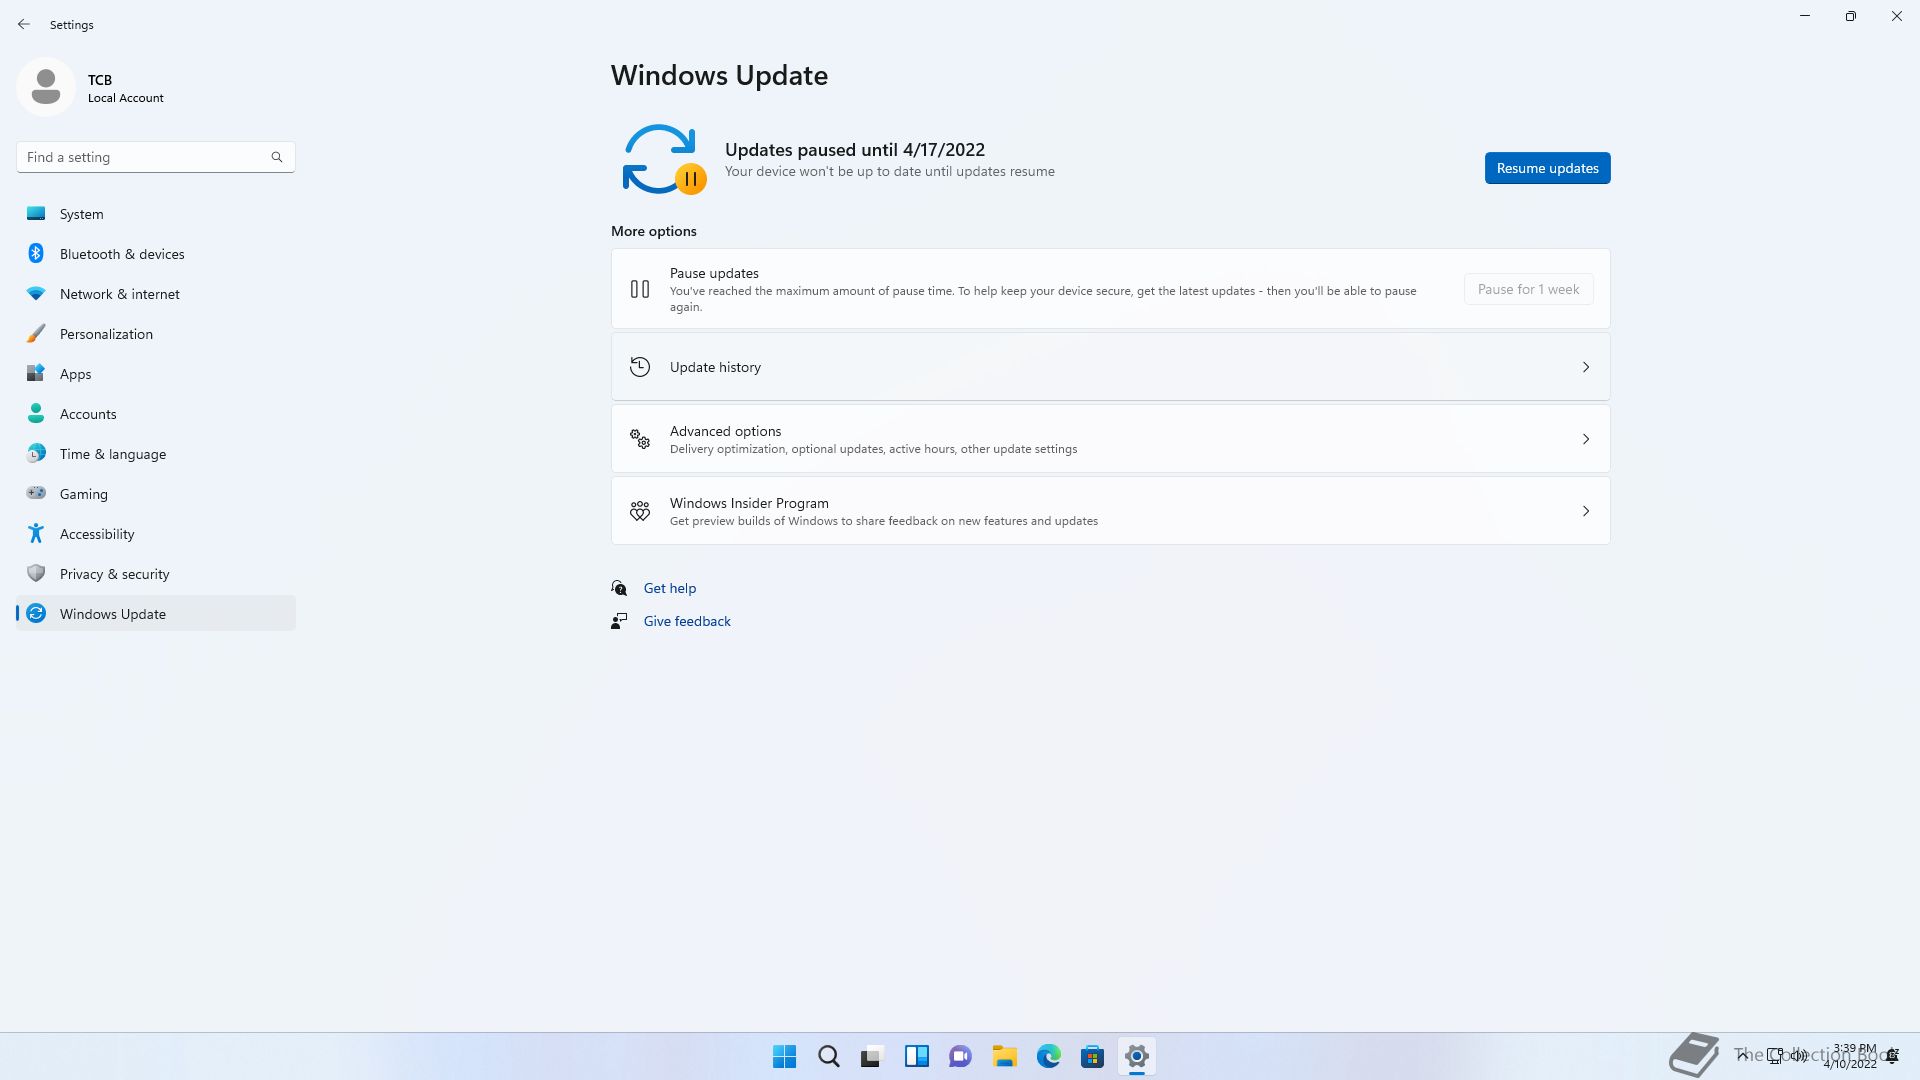The image size is (1920, 1080).
Task: Click the Time & language globe icon
Action: tap(36, 453)
